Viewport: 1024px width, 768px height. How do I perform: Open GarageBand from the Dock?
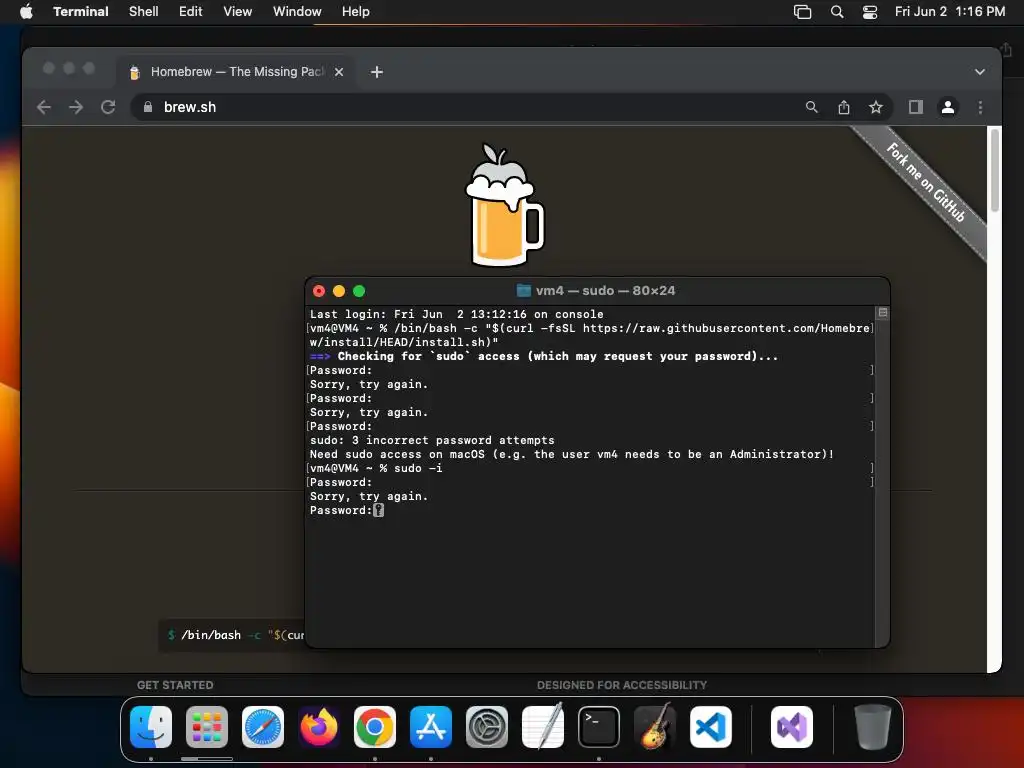[655, 726]
